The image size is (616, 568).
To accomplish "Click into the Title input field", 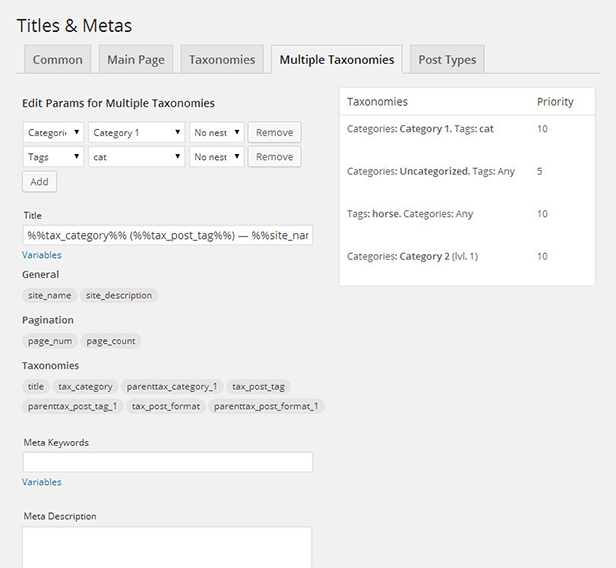I will tap(167, 236).
